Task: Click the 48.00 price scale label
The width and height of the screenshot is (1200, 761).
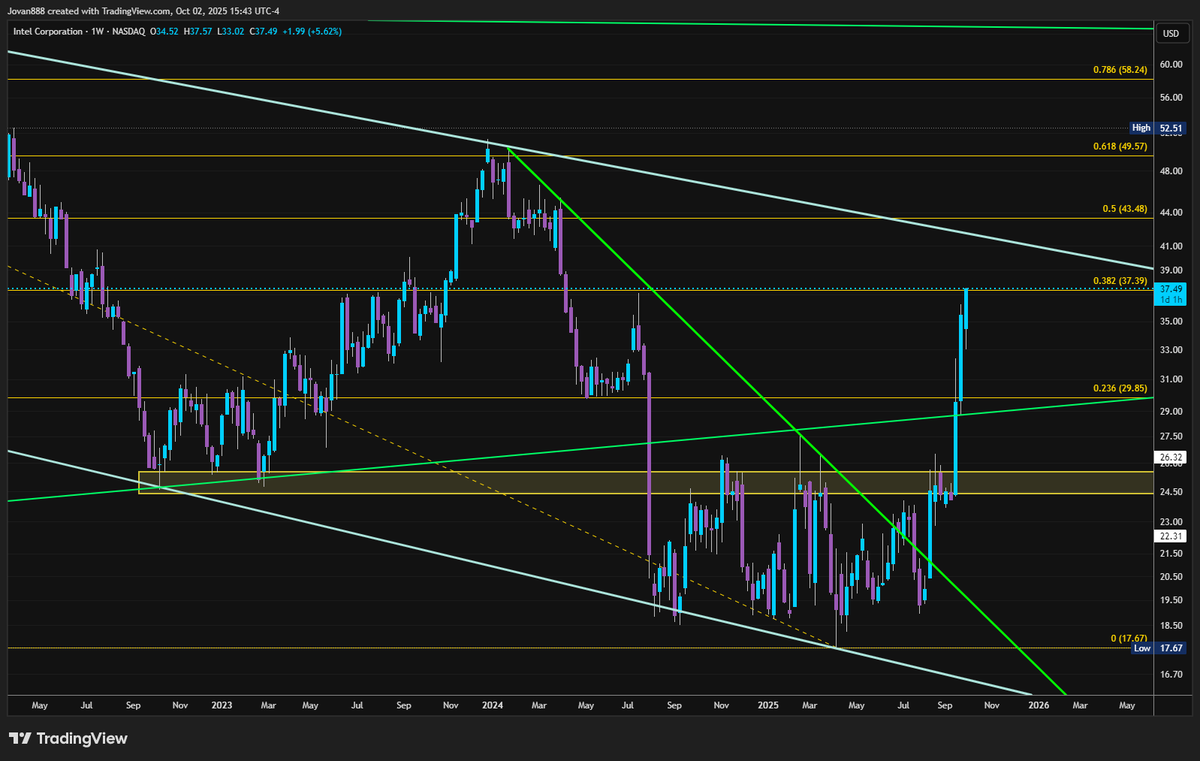Action: pos(1170,171)
